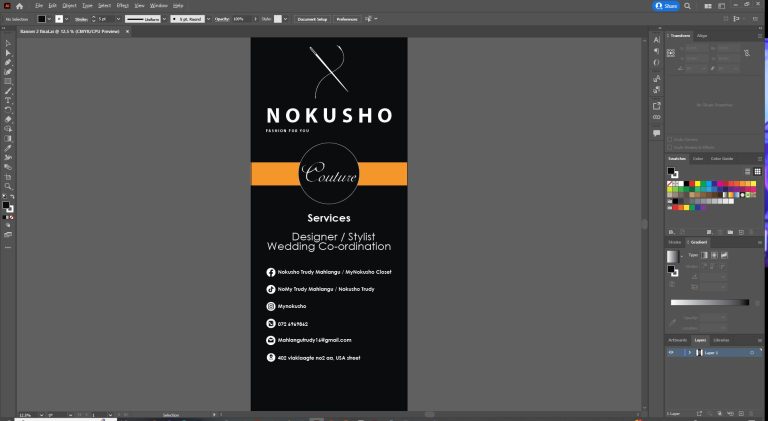Viewport: 768px width, 421px height.
Task: Hide Layer 1 using eye icon
Action: pos(671,353)
